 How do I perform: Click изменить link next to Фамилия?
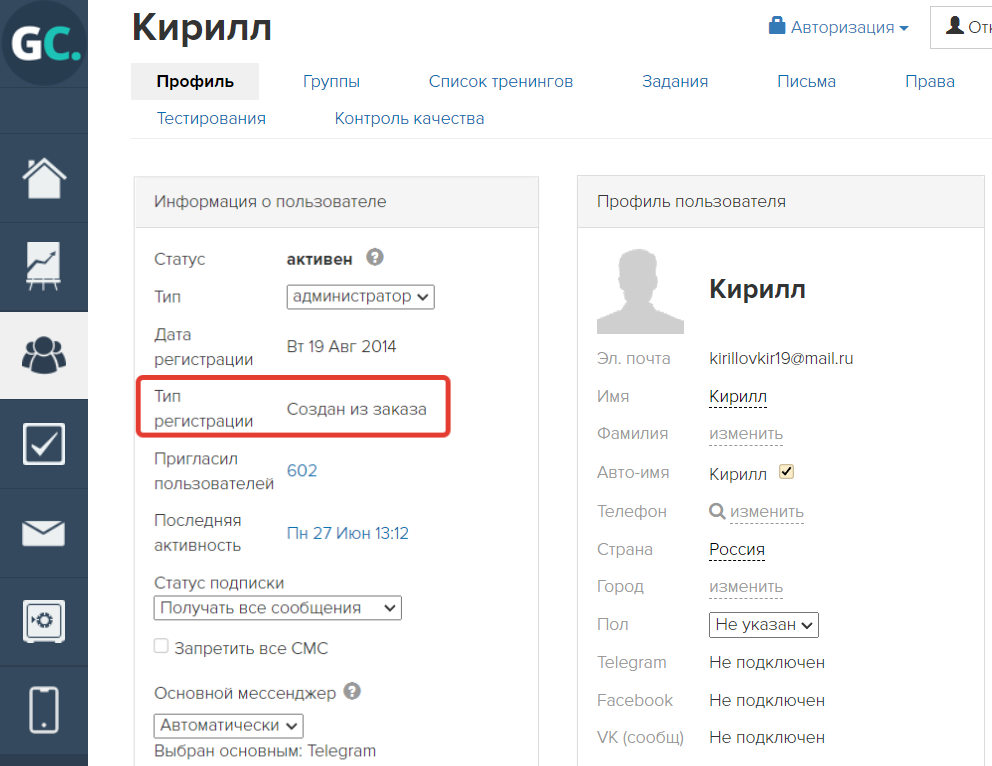[x=746, y=434]
